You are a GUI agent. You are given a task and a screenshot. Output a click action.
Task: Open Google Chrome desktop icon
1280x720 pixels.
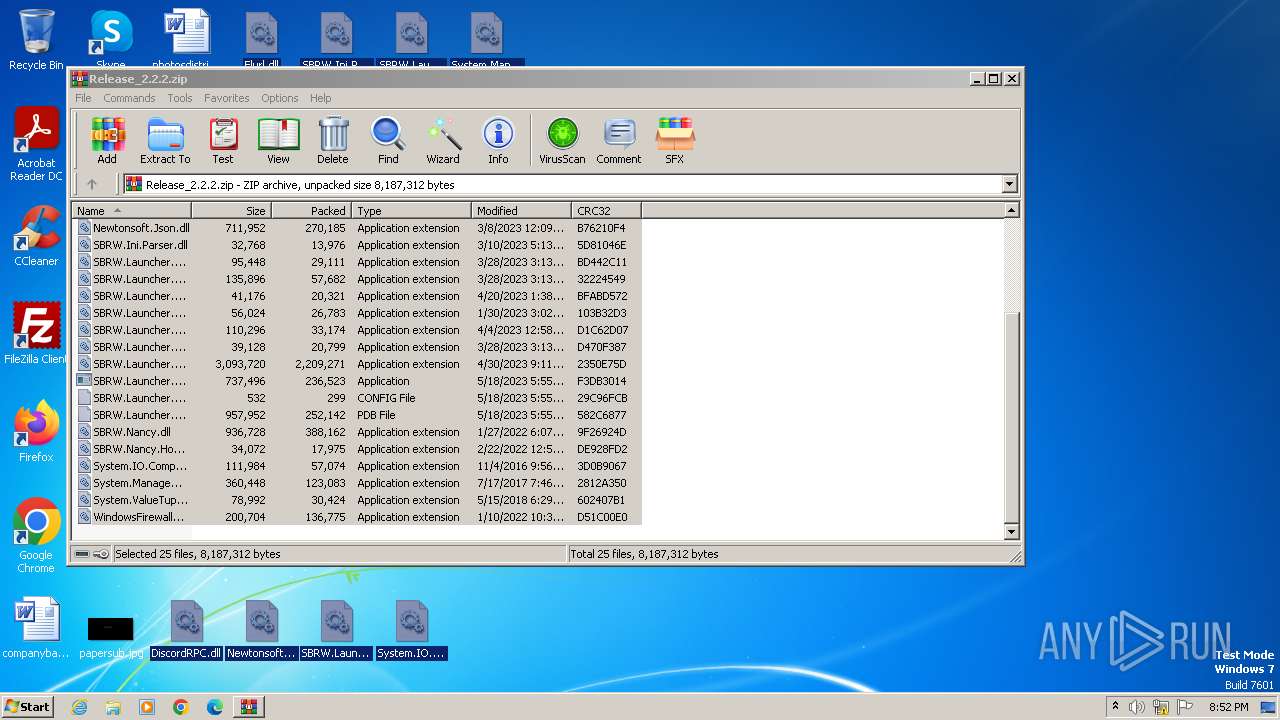coord(36,536)
